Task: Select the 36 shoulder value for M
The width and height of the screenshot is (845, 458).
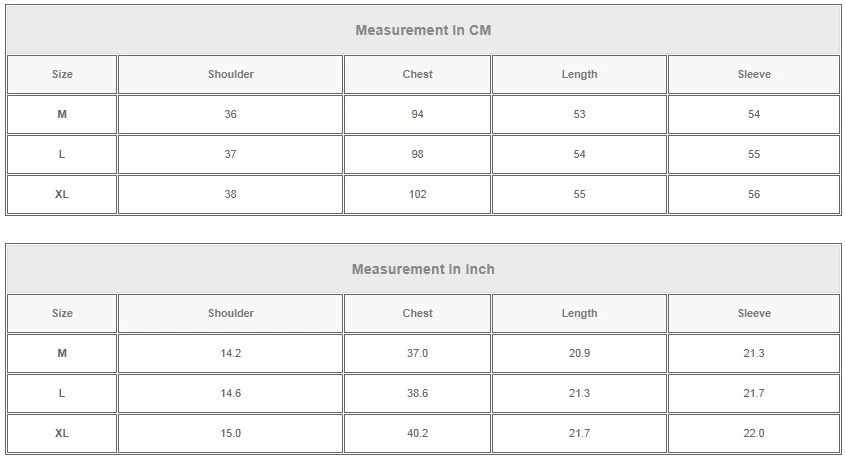Action: [x=231, y=114]
